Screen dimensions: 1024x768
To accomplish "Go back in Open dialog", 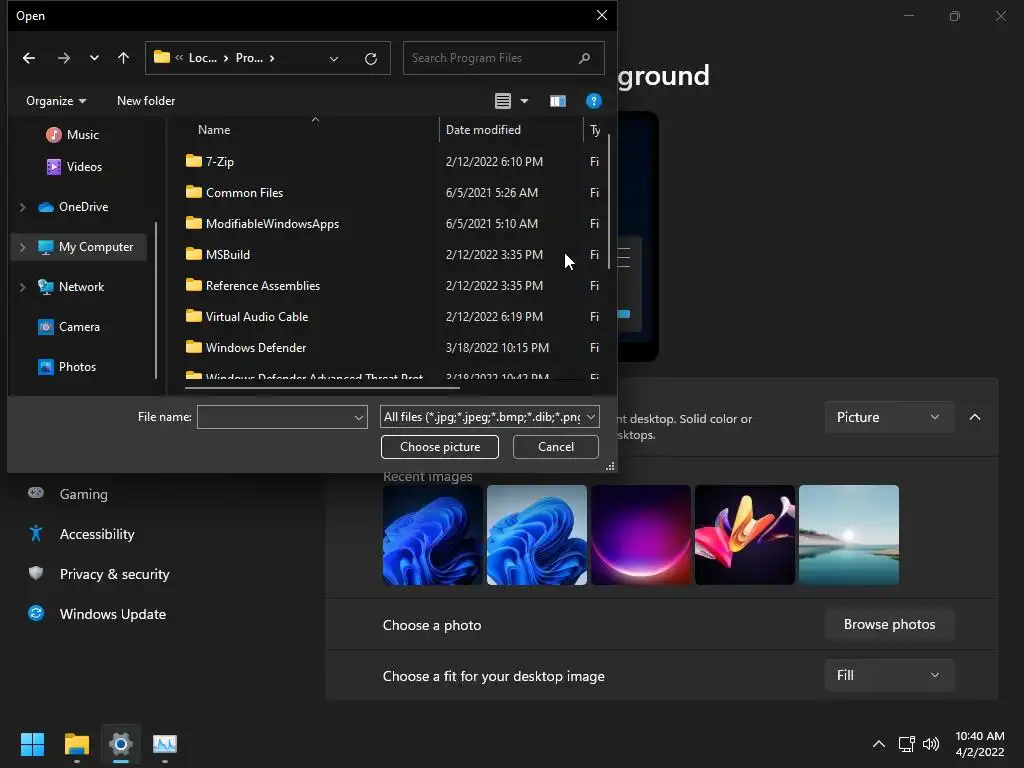I will click(x=29, y=58).
